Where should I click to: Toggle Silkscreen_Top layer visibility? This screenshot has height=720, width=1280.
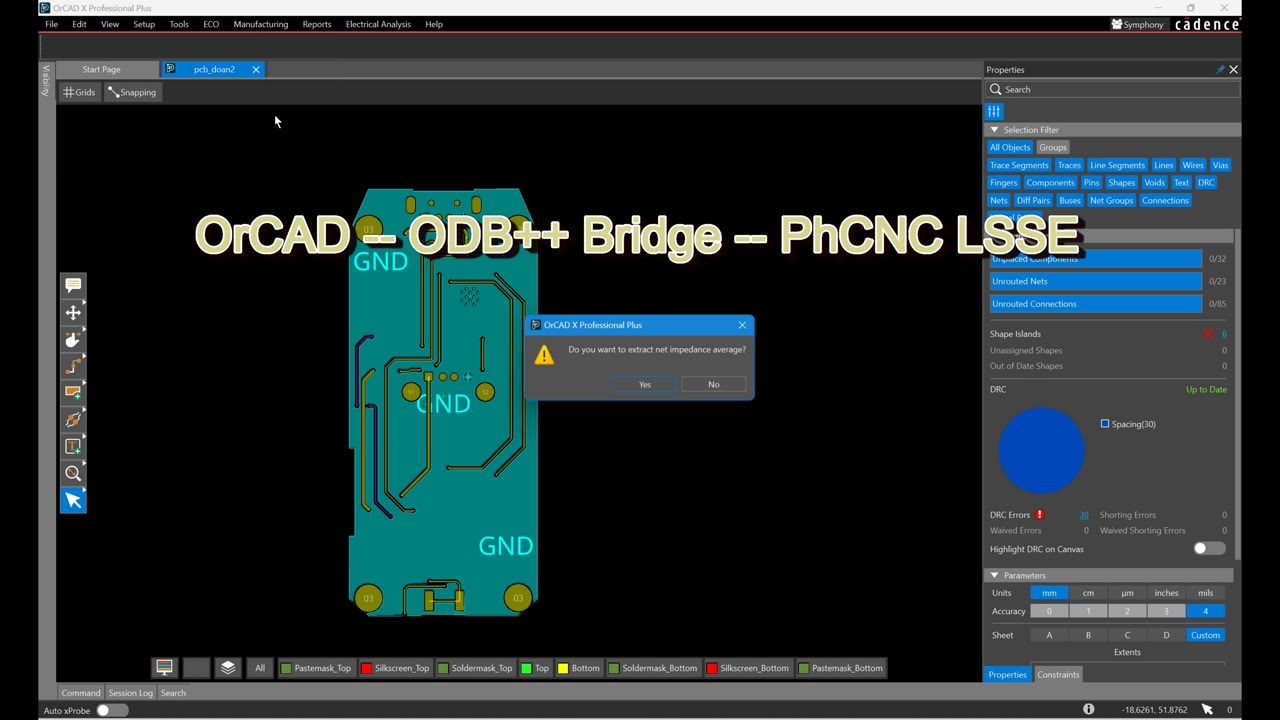point(395,668)
